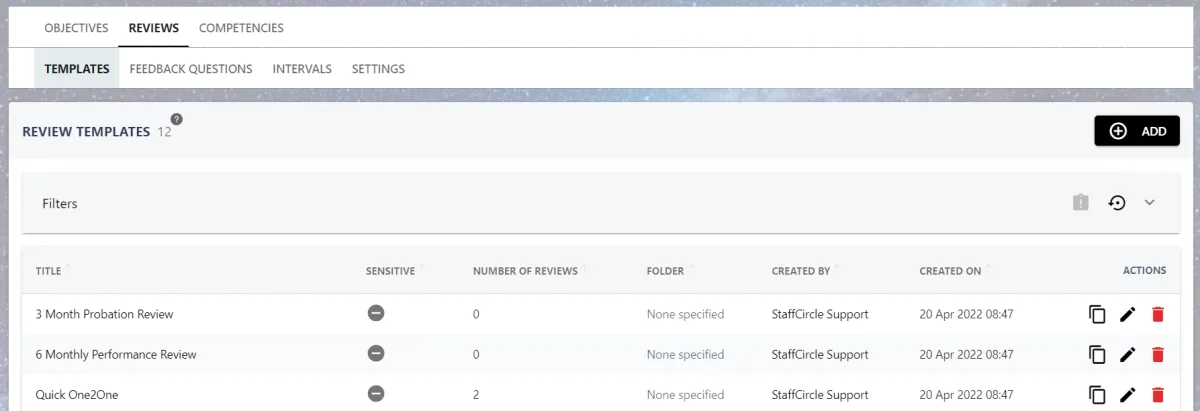
Task: Select the title '3 Month Probation Review'
Action: click(104, 314)
